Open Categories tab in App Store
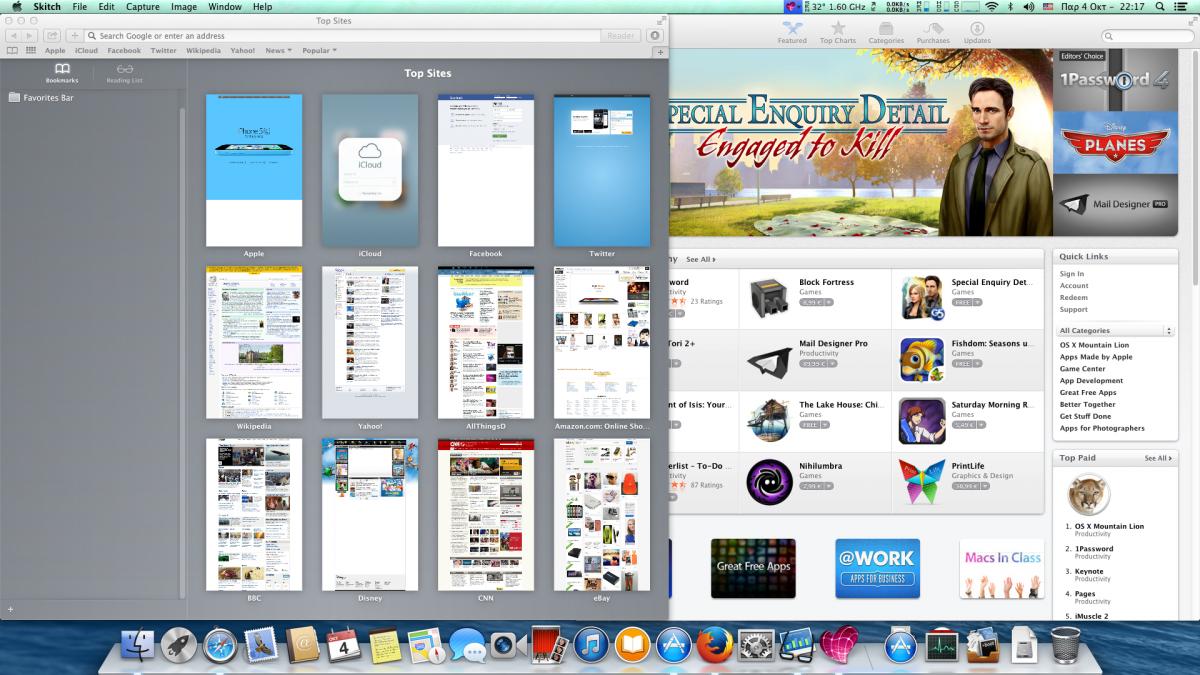Screen dimensions: 1200x675 coord(886,33)
